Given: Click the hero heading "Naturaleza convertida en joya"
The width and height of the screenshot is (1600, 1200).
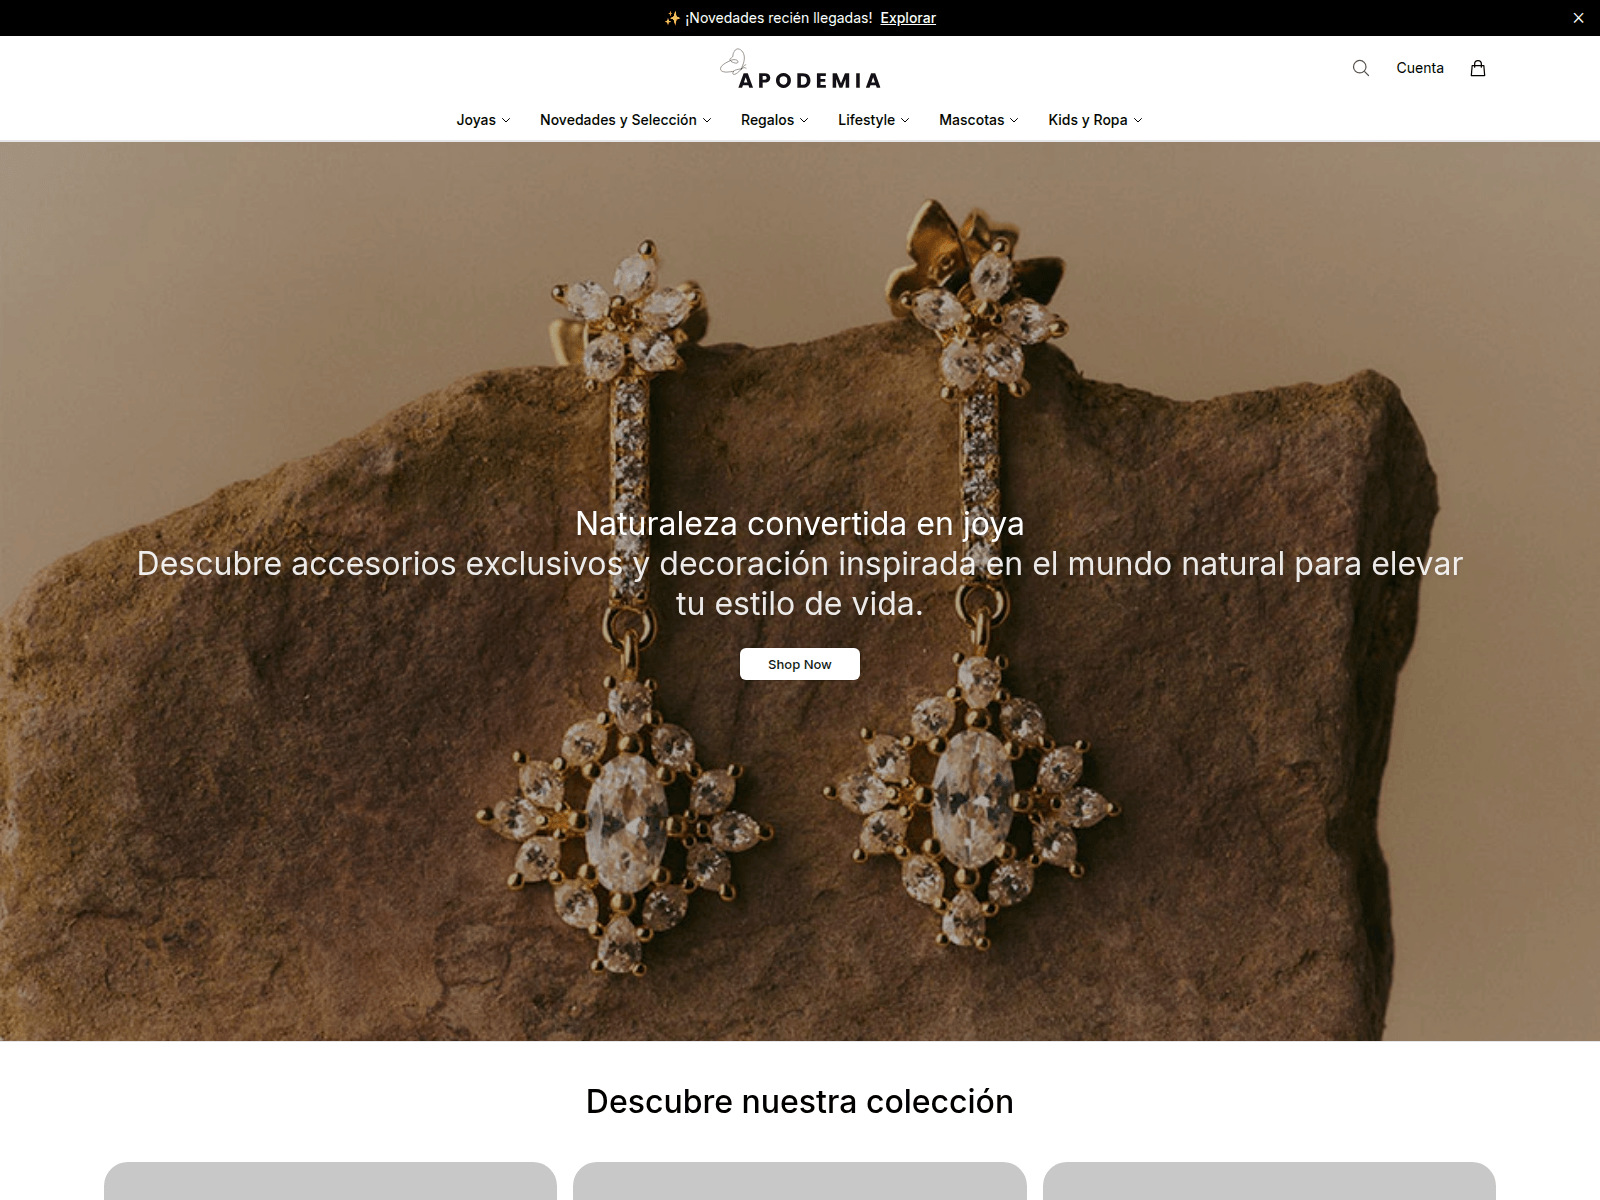Looking at the screenshot, I should [800, 523].
